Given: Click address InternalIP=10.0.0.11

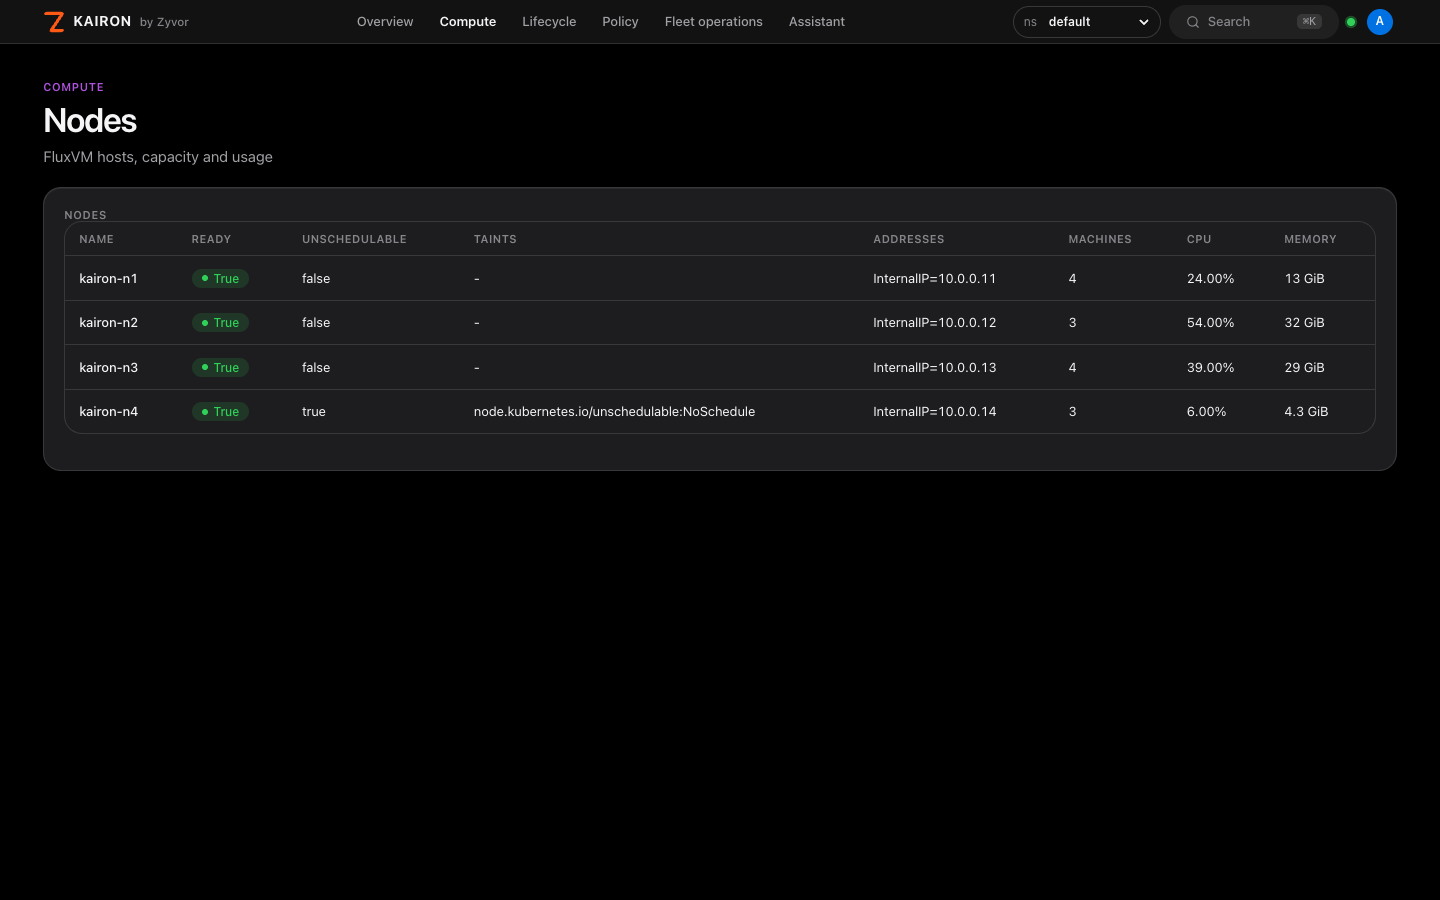Looking at the screenshot, I should click(x=935, y=279).
